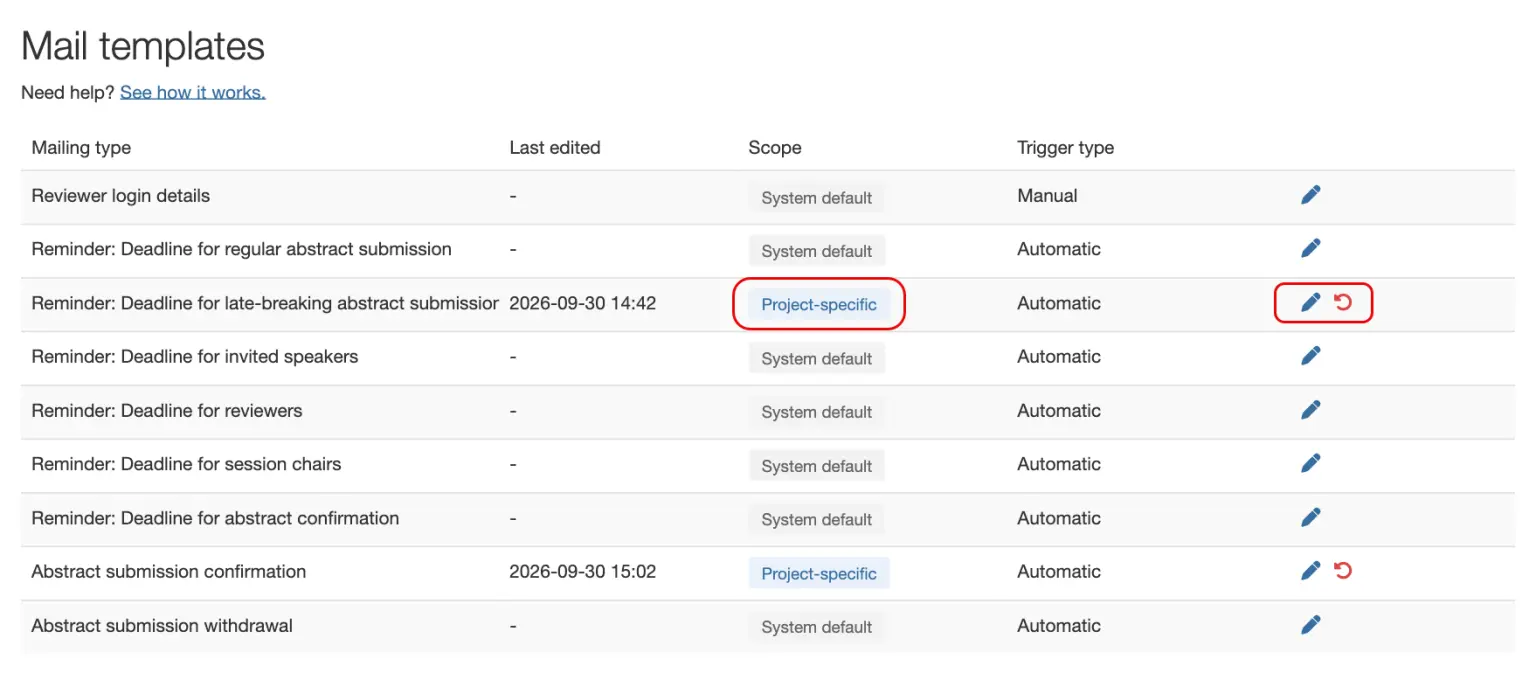Image resolution: width=1536 pixels, height=673 pixels.
Task: Reset Abstract submission confirmation to default
Action: [x=1343, y=571]
